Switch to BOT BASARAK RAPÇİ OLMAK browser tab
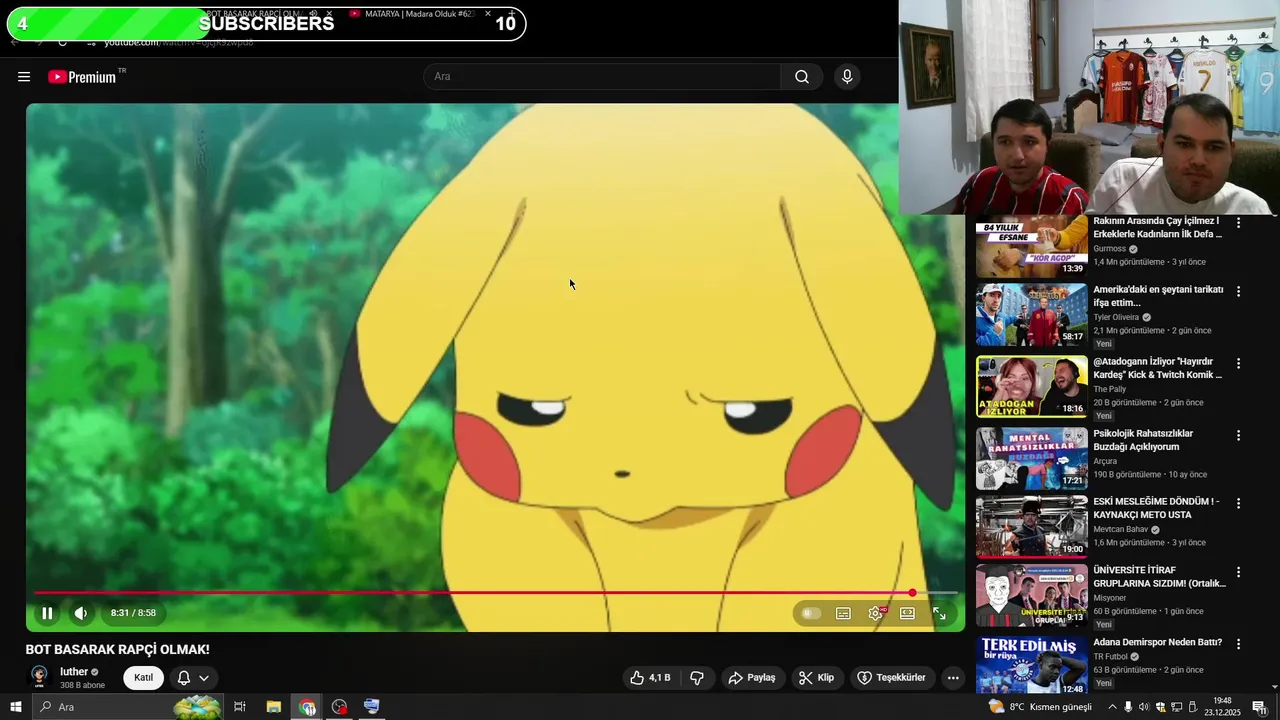1280x720 pixels. 255,14
